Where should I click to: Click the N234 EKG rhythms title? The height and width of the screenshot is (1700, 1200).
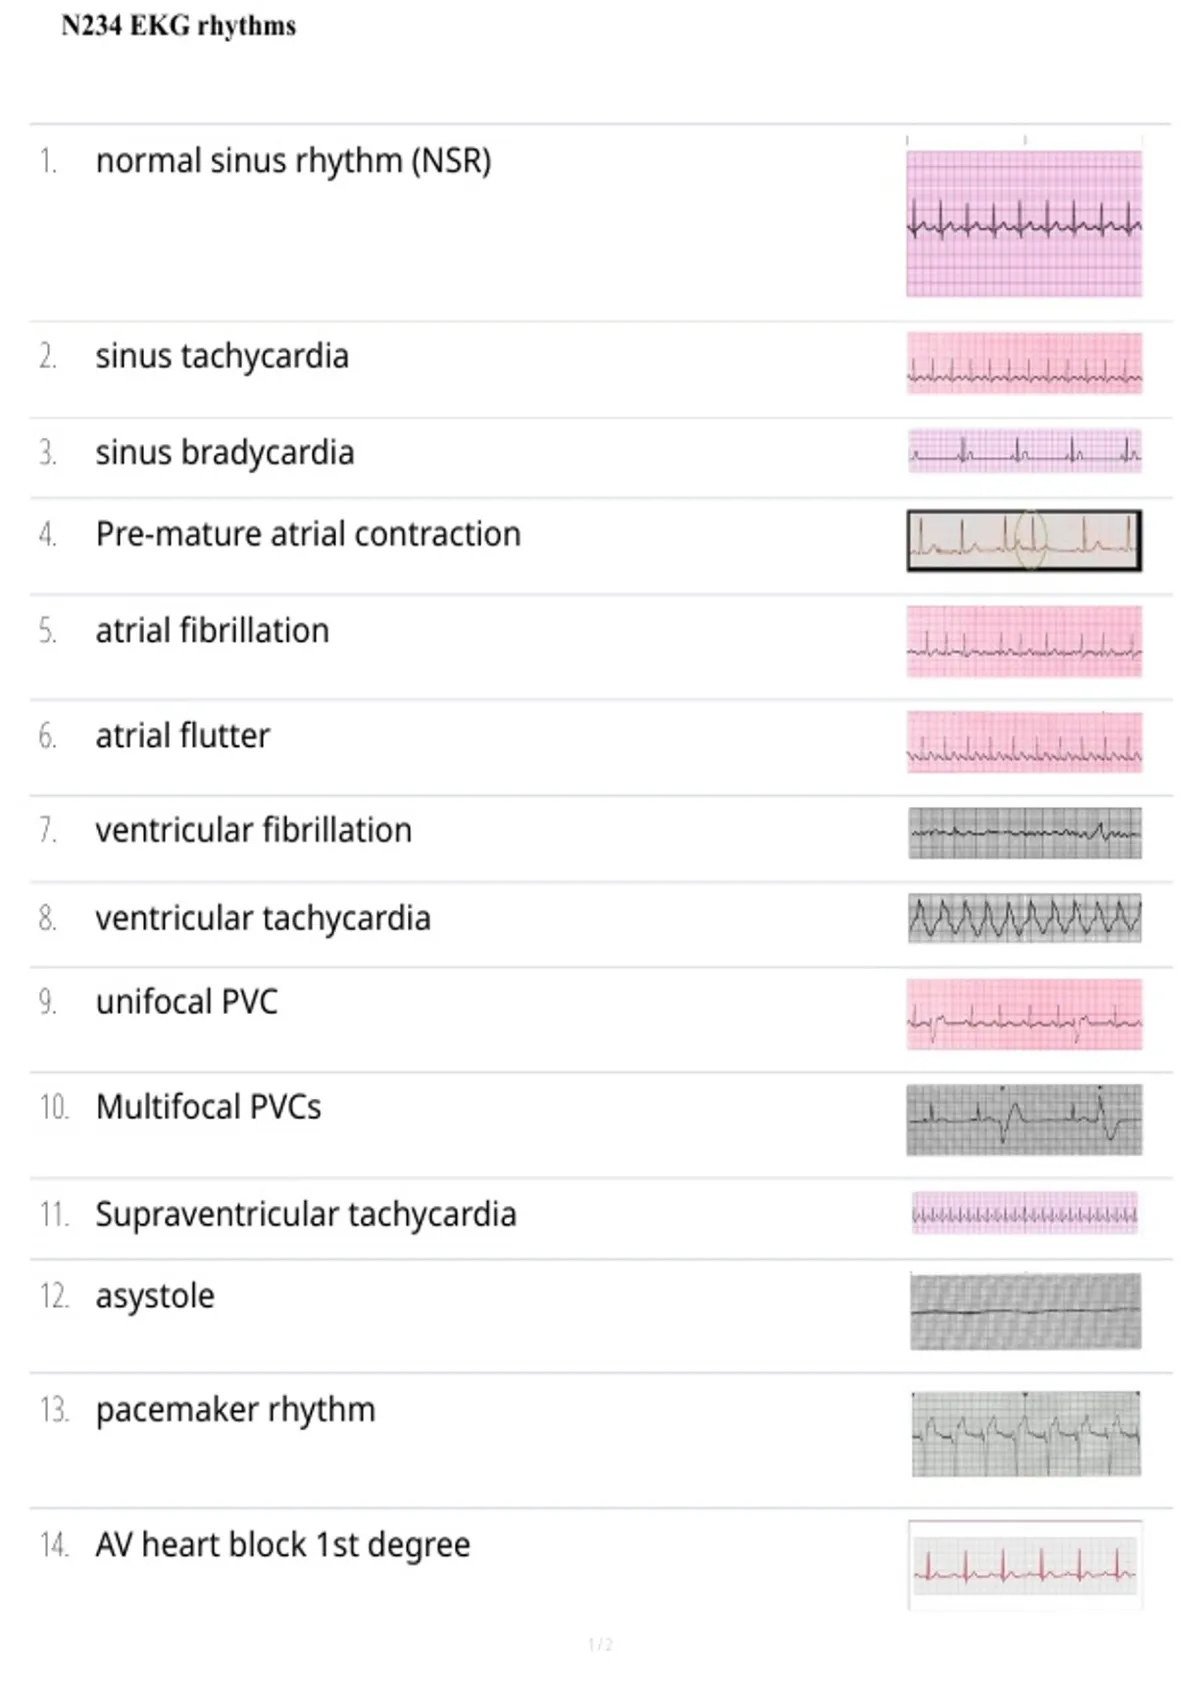pyautogui.click(x=179, y=26)
